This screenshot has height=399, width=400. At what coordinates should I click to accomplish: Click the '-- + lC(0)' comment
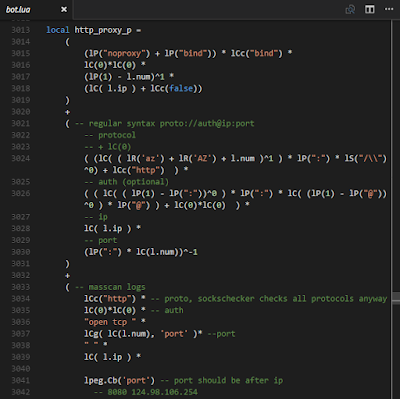pos(107,147)
